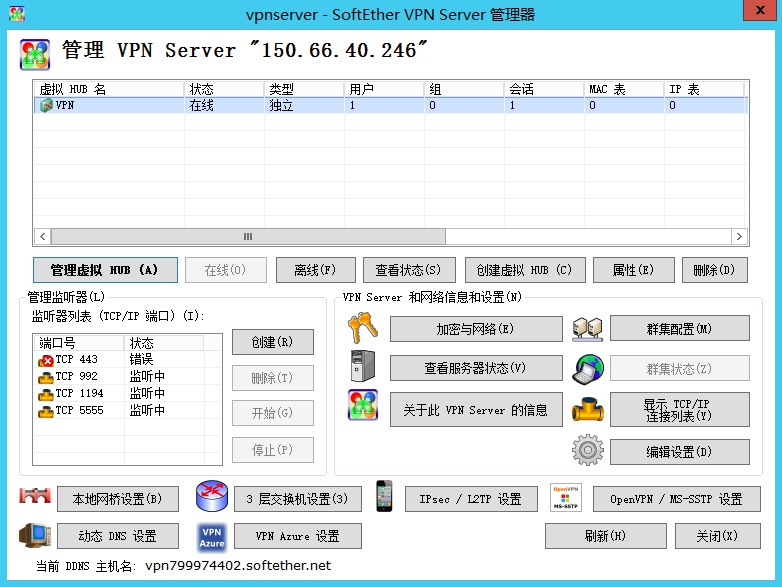The image size is (782, 587).
Task: Open 群集配置(M)
Action: 680,329
